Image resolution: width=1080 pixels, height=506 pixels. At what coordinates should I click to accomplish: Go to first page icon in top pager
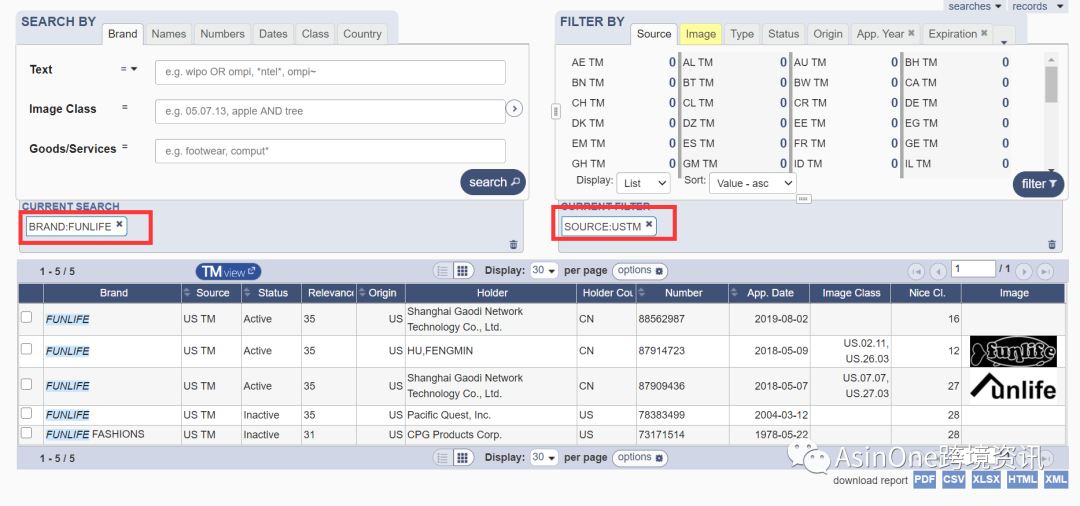(916, 271)
